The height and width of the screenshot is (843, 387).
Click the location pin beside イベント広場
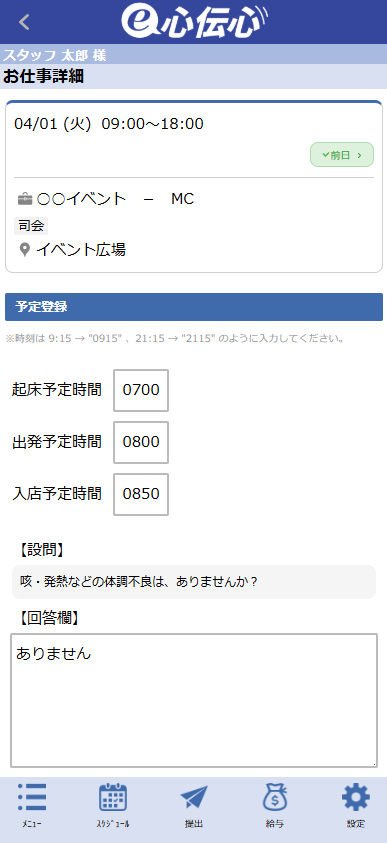[x=24, y=251]
